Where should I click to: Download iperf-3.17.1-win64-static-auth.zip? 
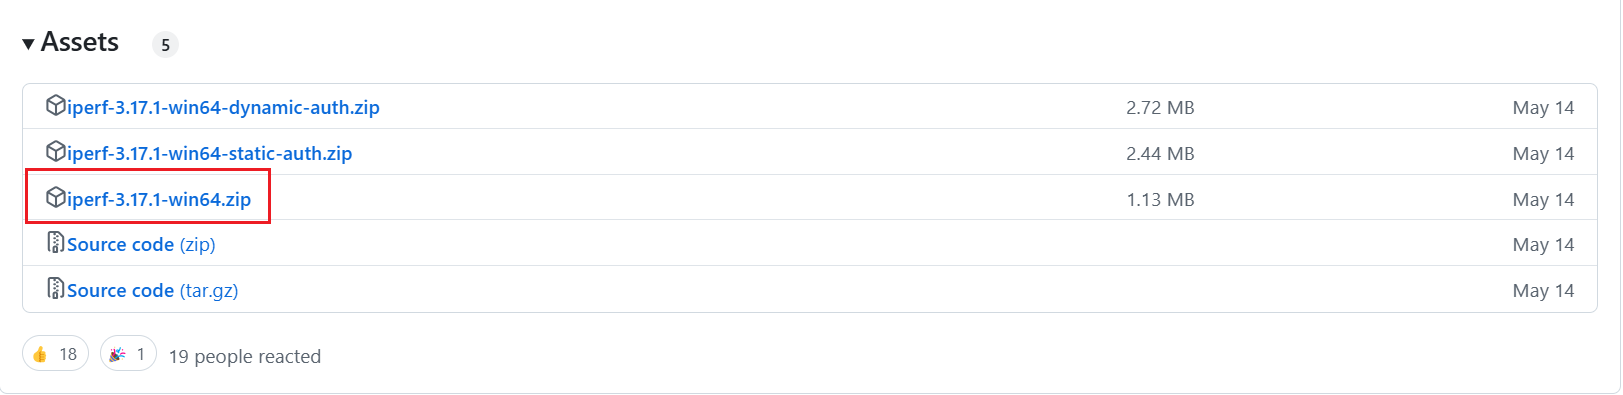pos(210,153)
